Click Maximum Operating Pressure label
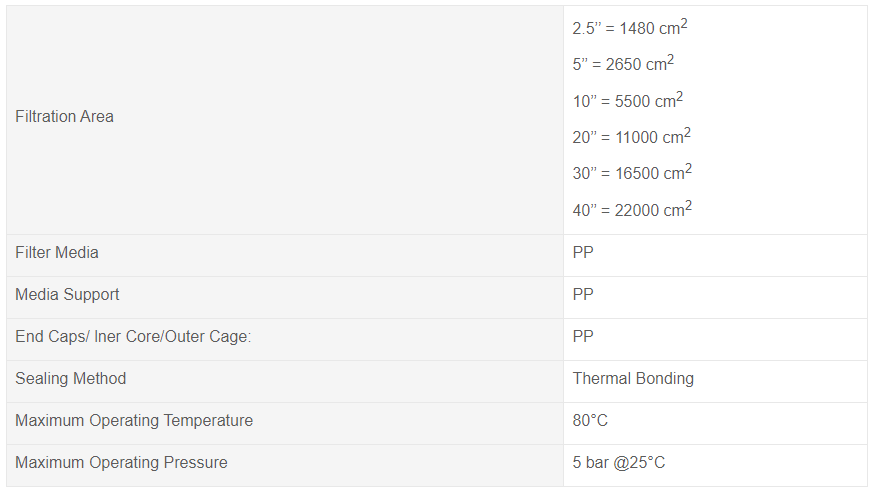875x491 pixels. click(121, 463)
